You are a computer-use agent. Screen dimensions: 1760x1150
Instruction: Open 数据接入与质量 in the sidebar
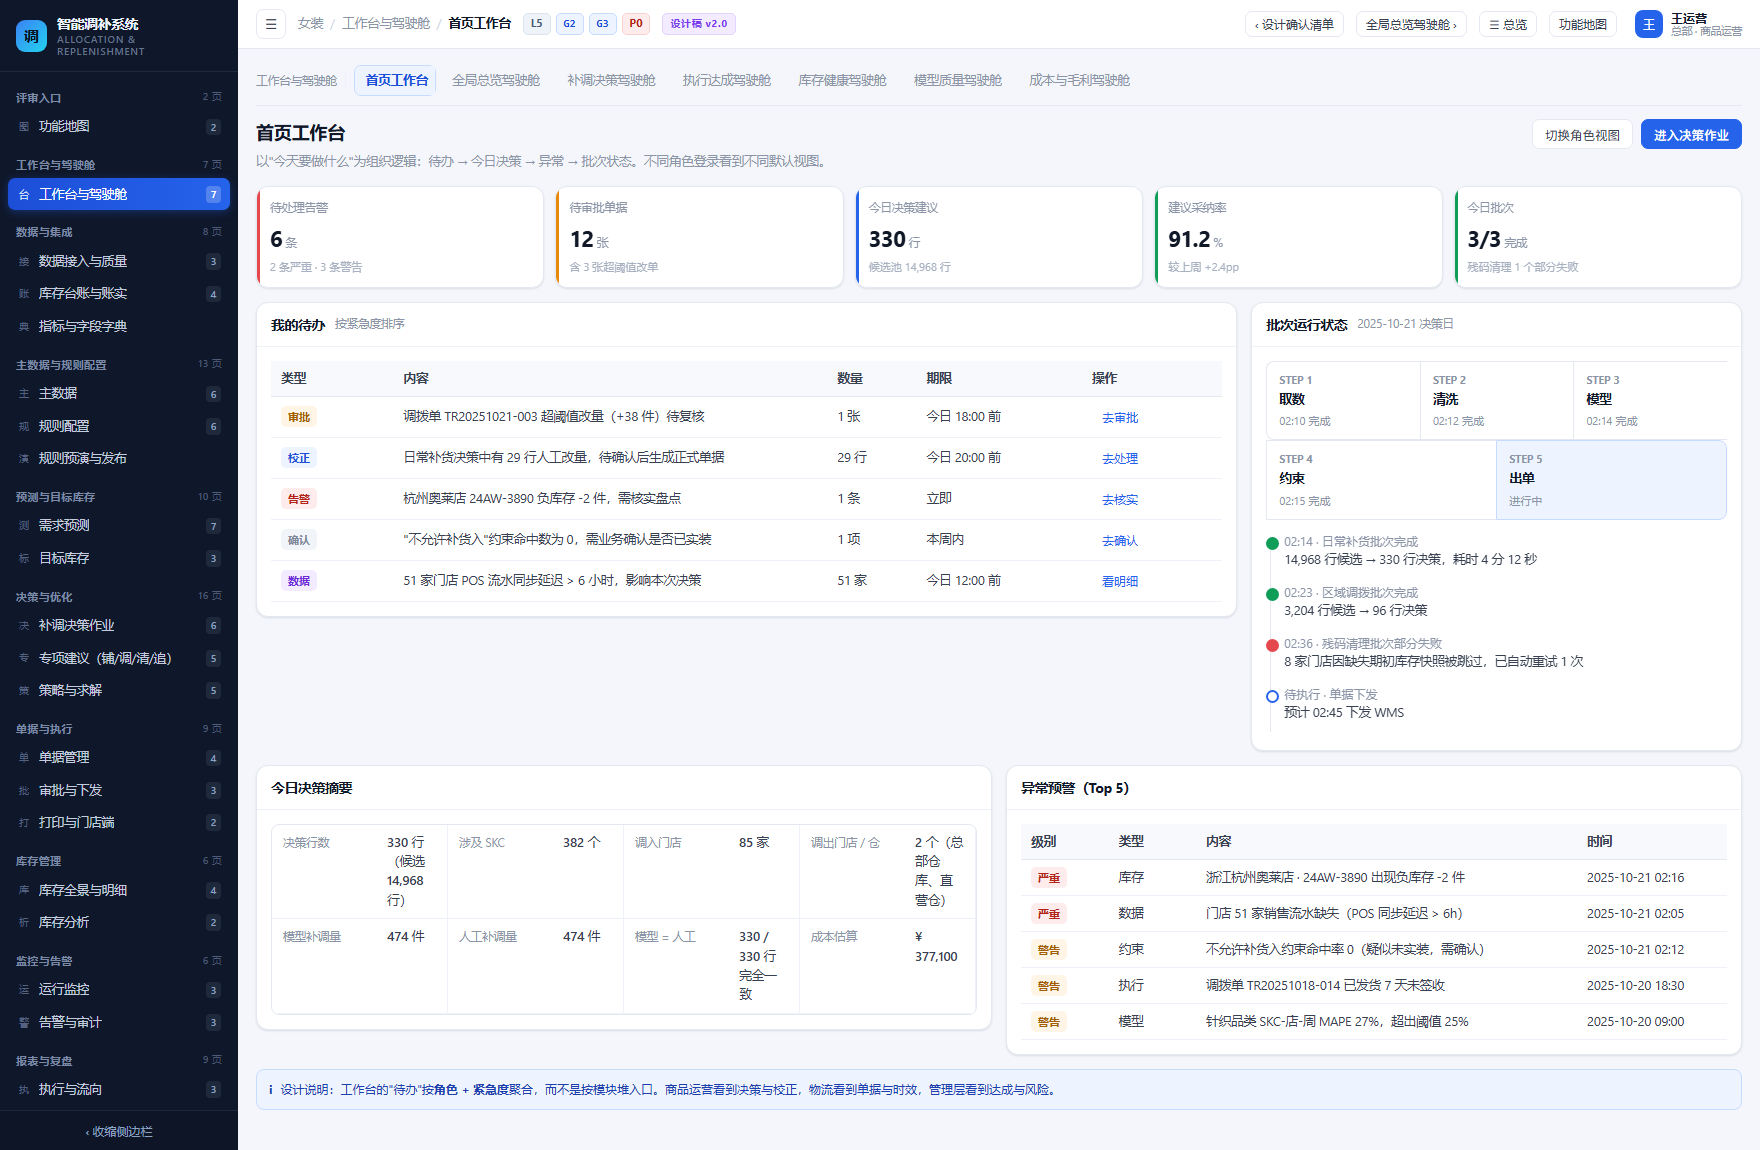[x=119, y=262]
